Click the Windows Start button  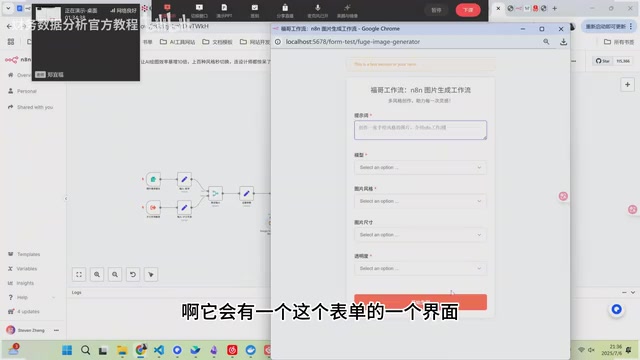click(x=67, y=350)
